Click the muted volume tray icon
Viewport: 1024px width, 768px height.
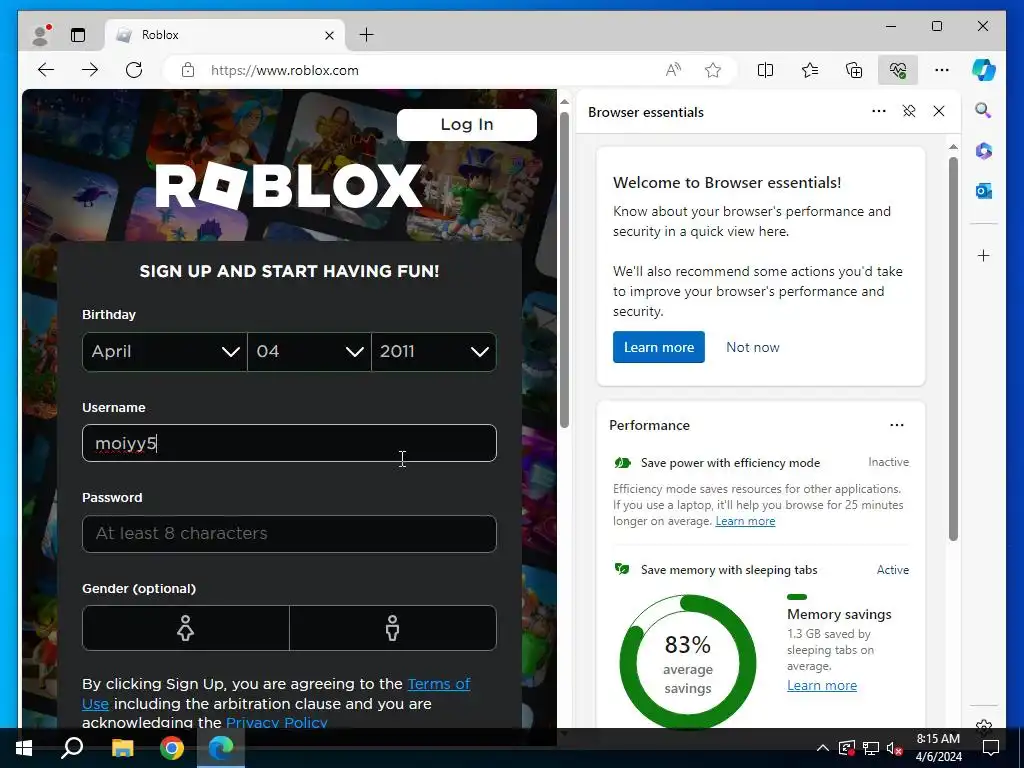pyautogui.click(x=894, y=748)
